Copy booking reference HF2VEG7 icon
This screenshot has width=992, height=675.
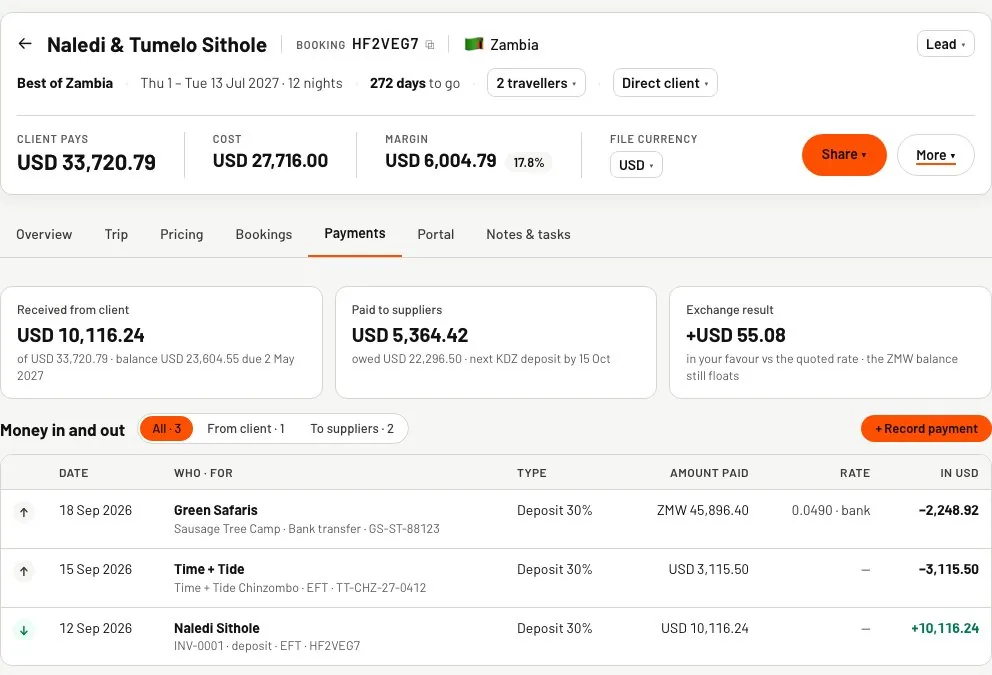click(x=430, y=45)
